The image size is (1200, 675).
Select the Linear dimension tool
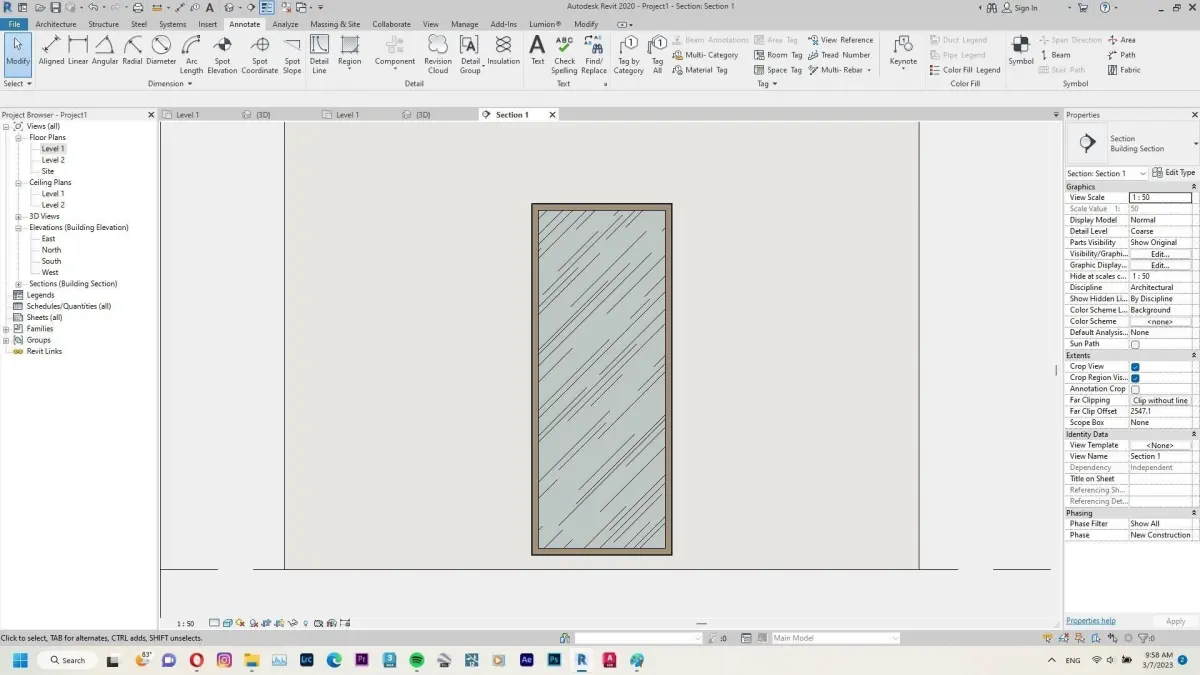point(78,52)
